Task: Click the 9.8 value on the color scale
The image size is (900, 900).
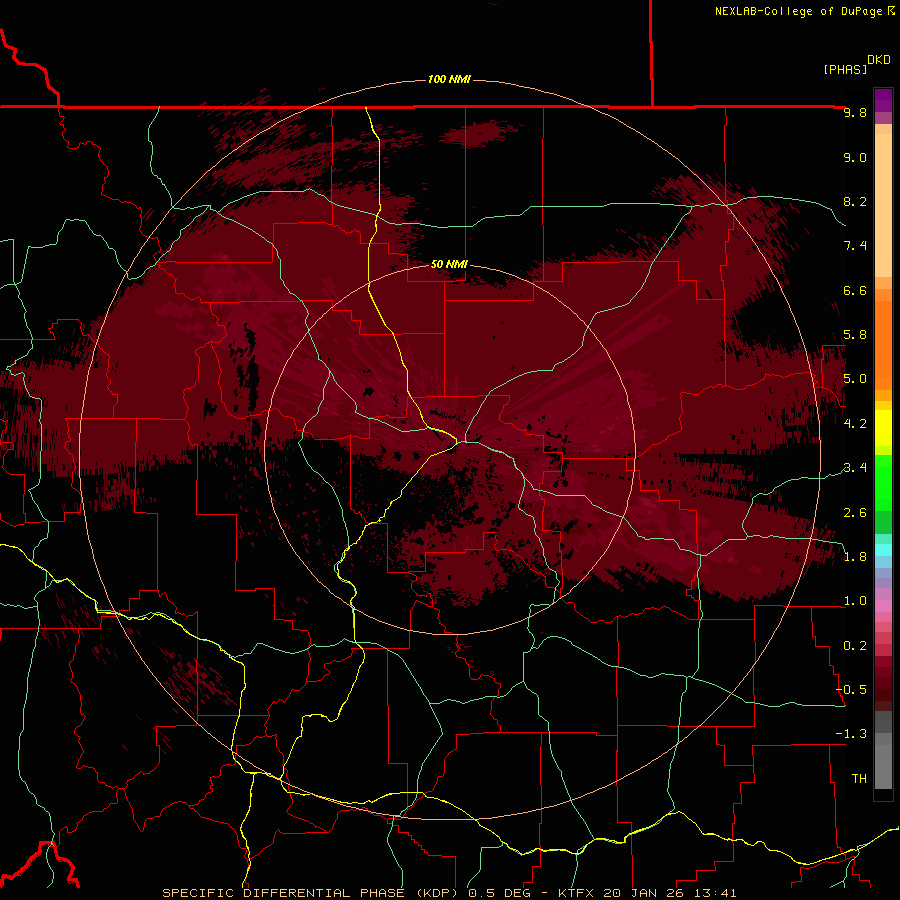Action: pyautogui.click(x=855, y=113)
